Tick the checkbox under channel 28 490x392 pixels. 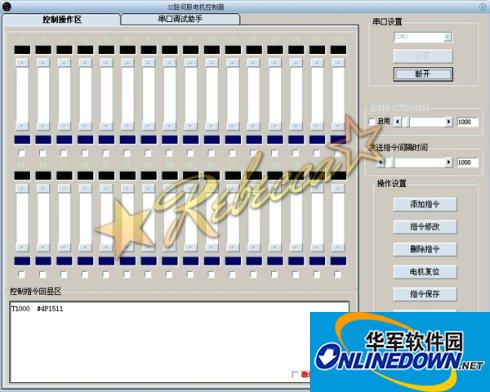pos(253,274)
